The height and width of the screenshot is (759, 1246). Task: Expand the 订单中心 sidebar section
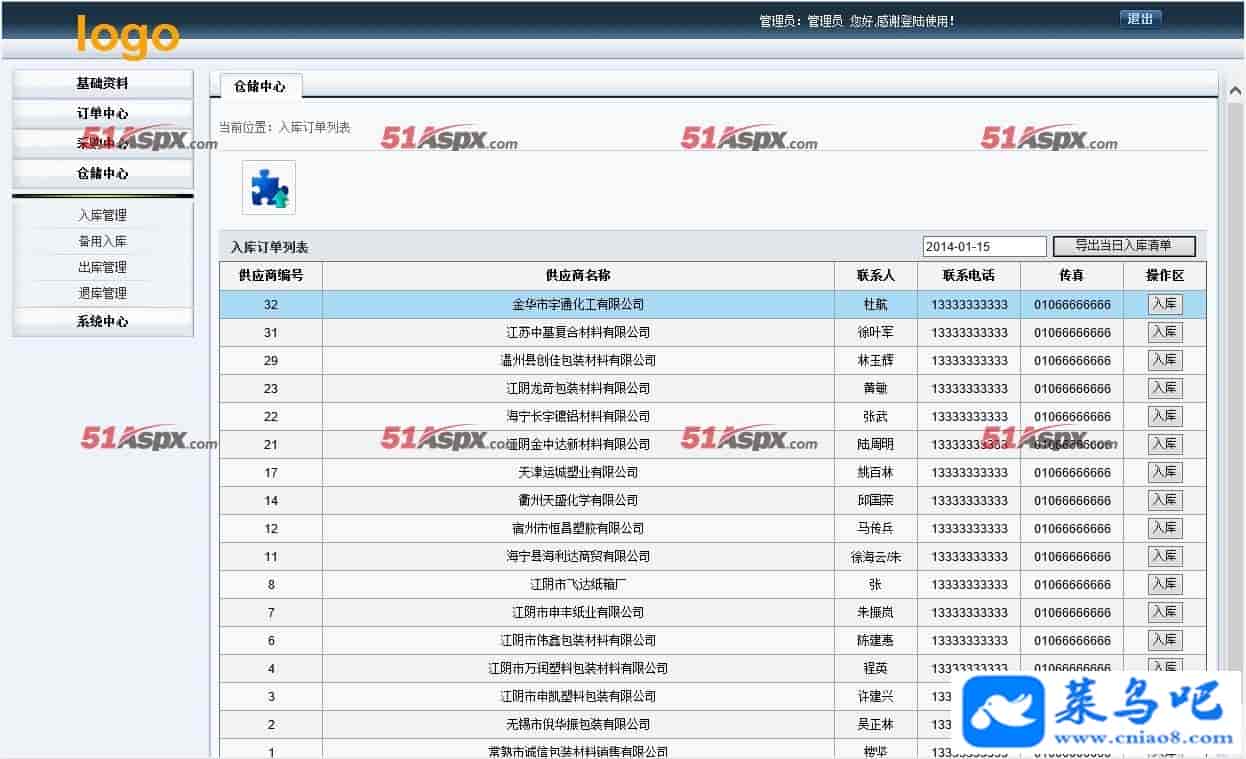tap(102, 114)
